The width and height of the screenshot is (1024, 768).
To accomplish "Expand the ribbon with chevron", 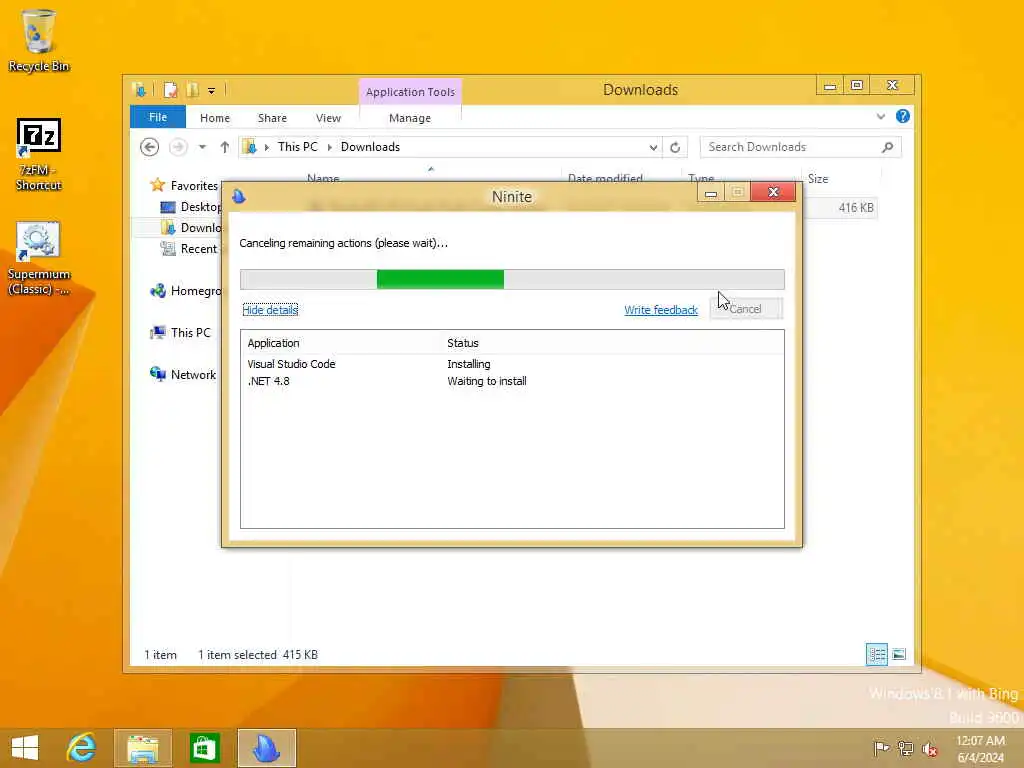I will 880,117.
